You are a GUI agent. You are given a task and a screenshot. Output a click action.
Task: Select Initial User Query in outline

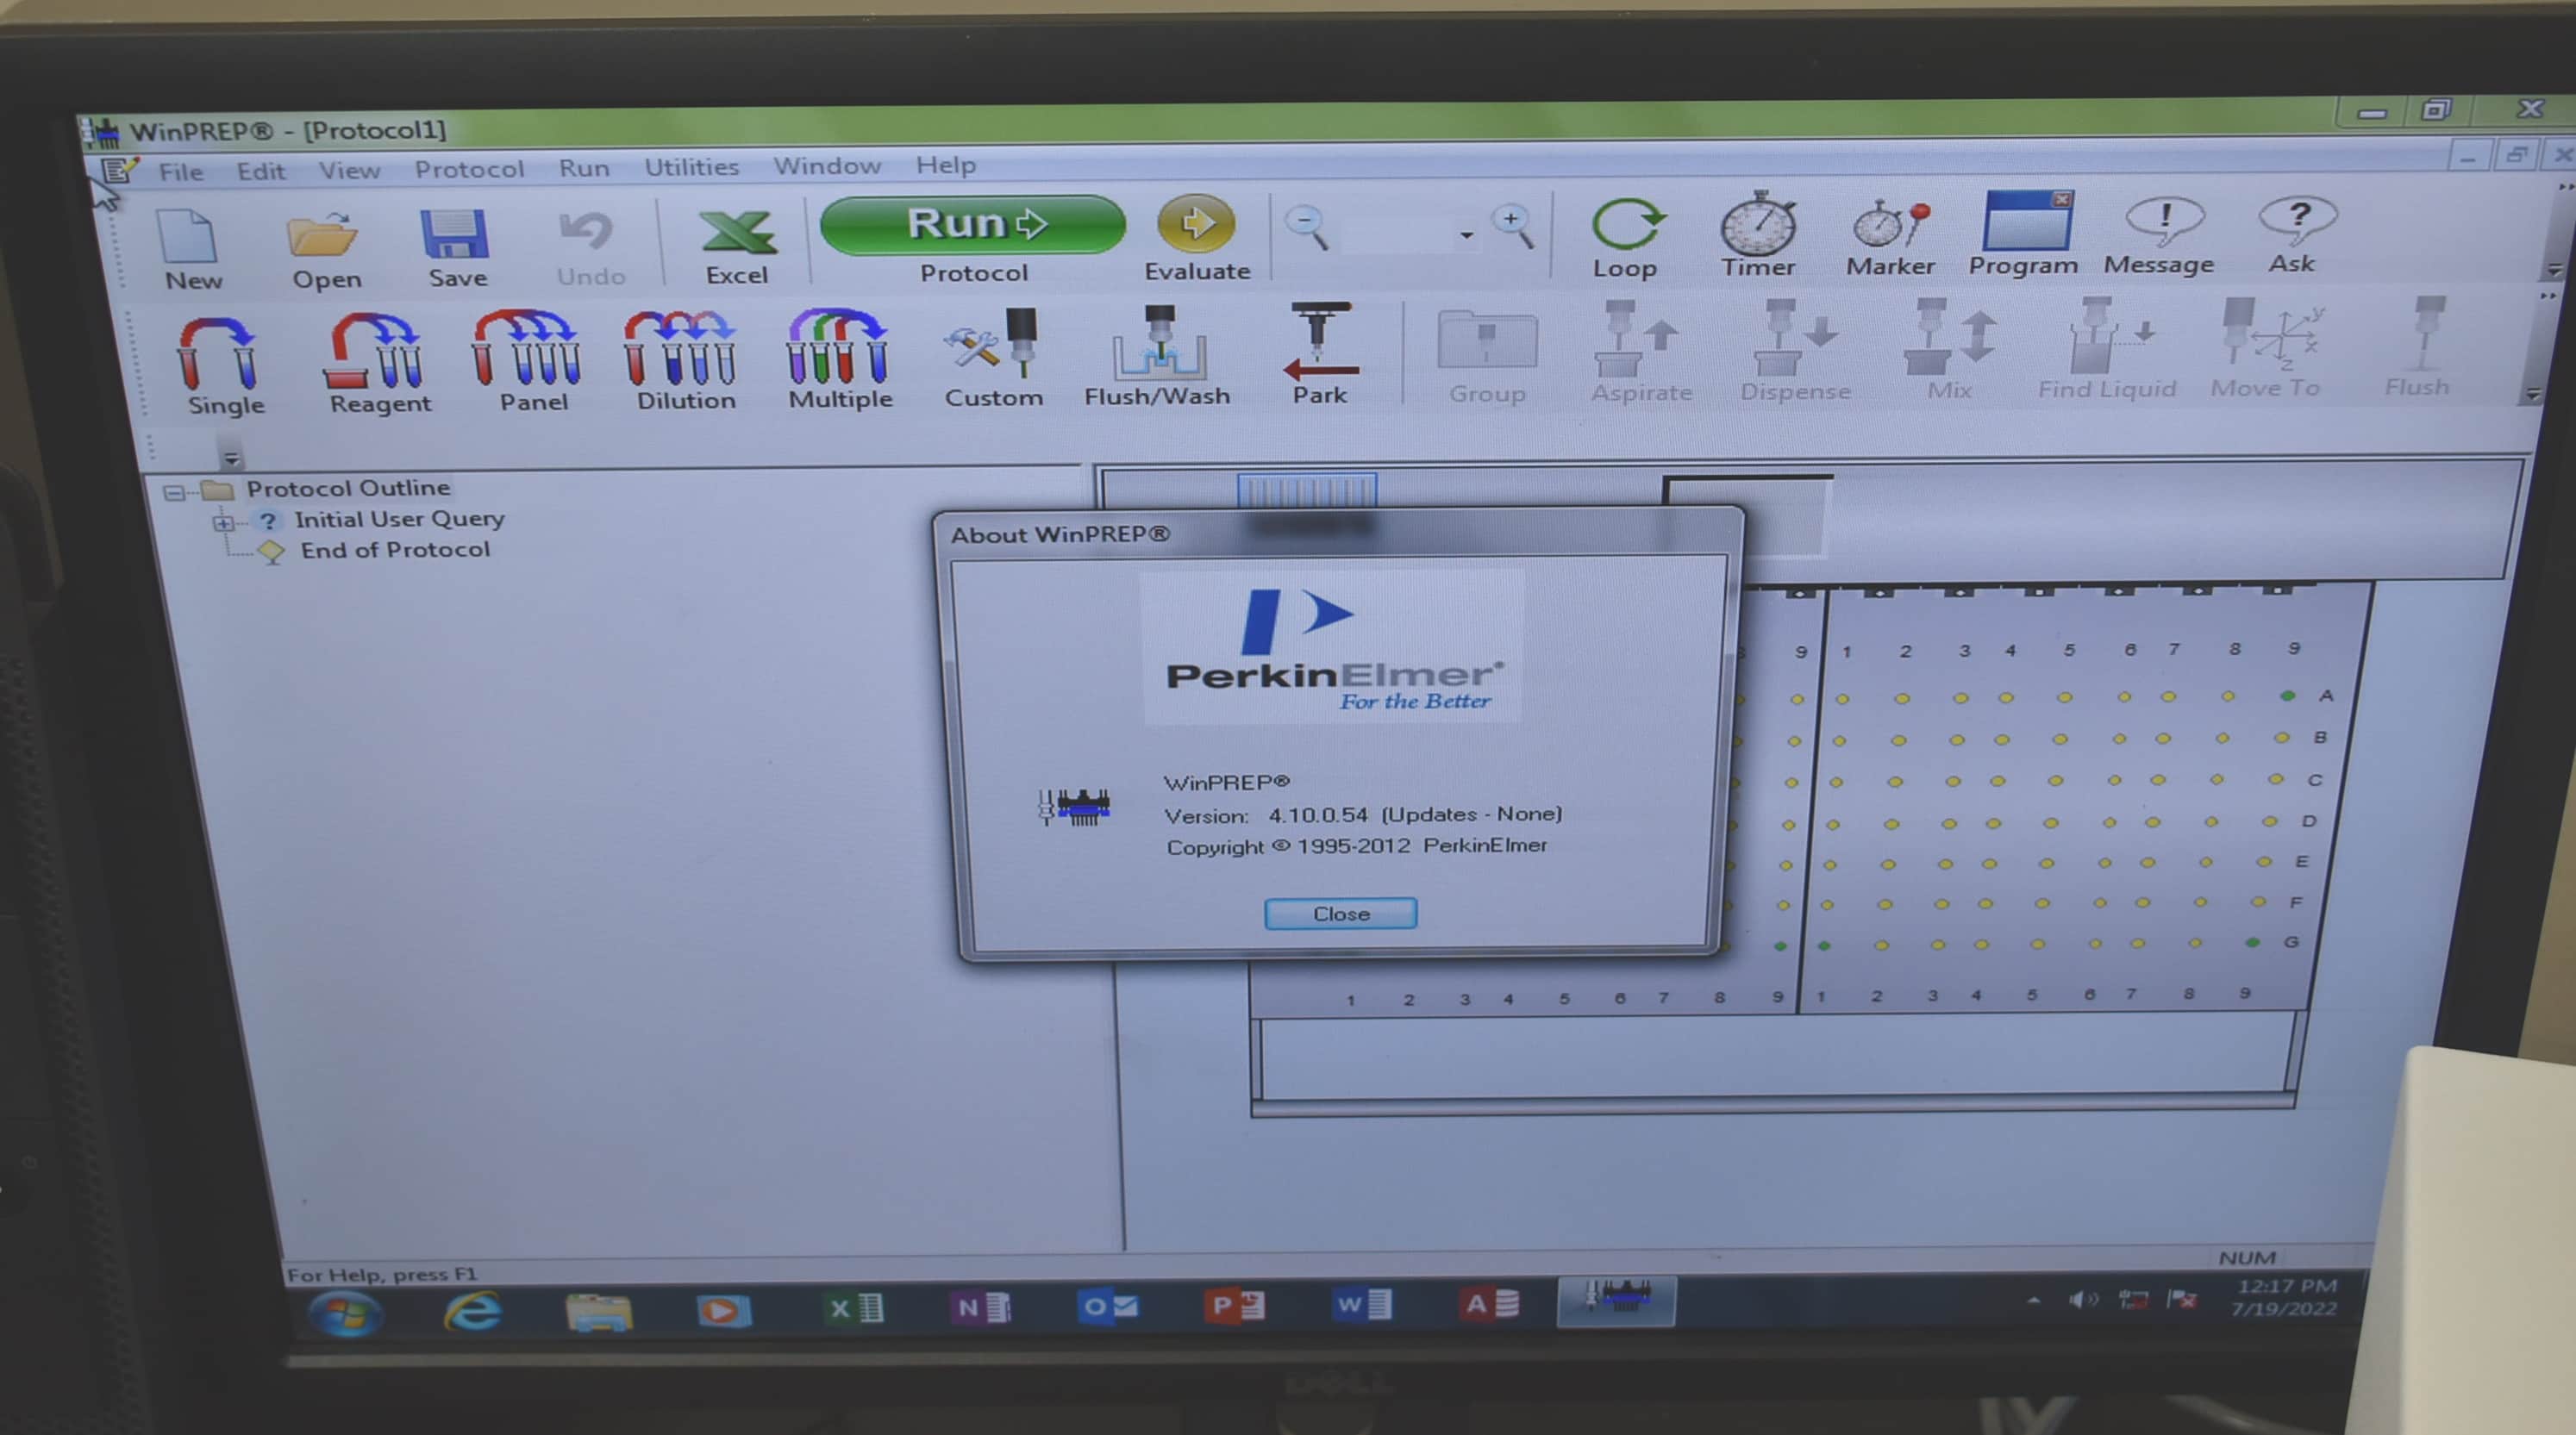click(399, 519)
